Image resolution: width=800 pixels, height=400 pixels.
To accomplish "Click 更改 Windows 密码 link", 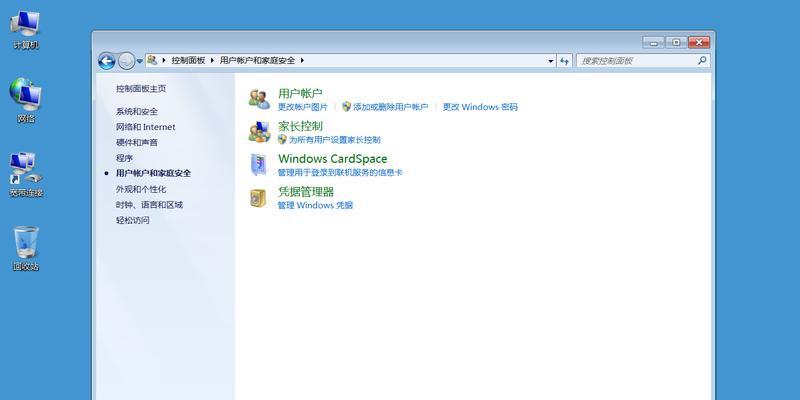I will point(480,107).
